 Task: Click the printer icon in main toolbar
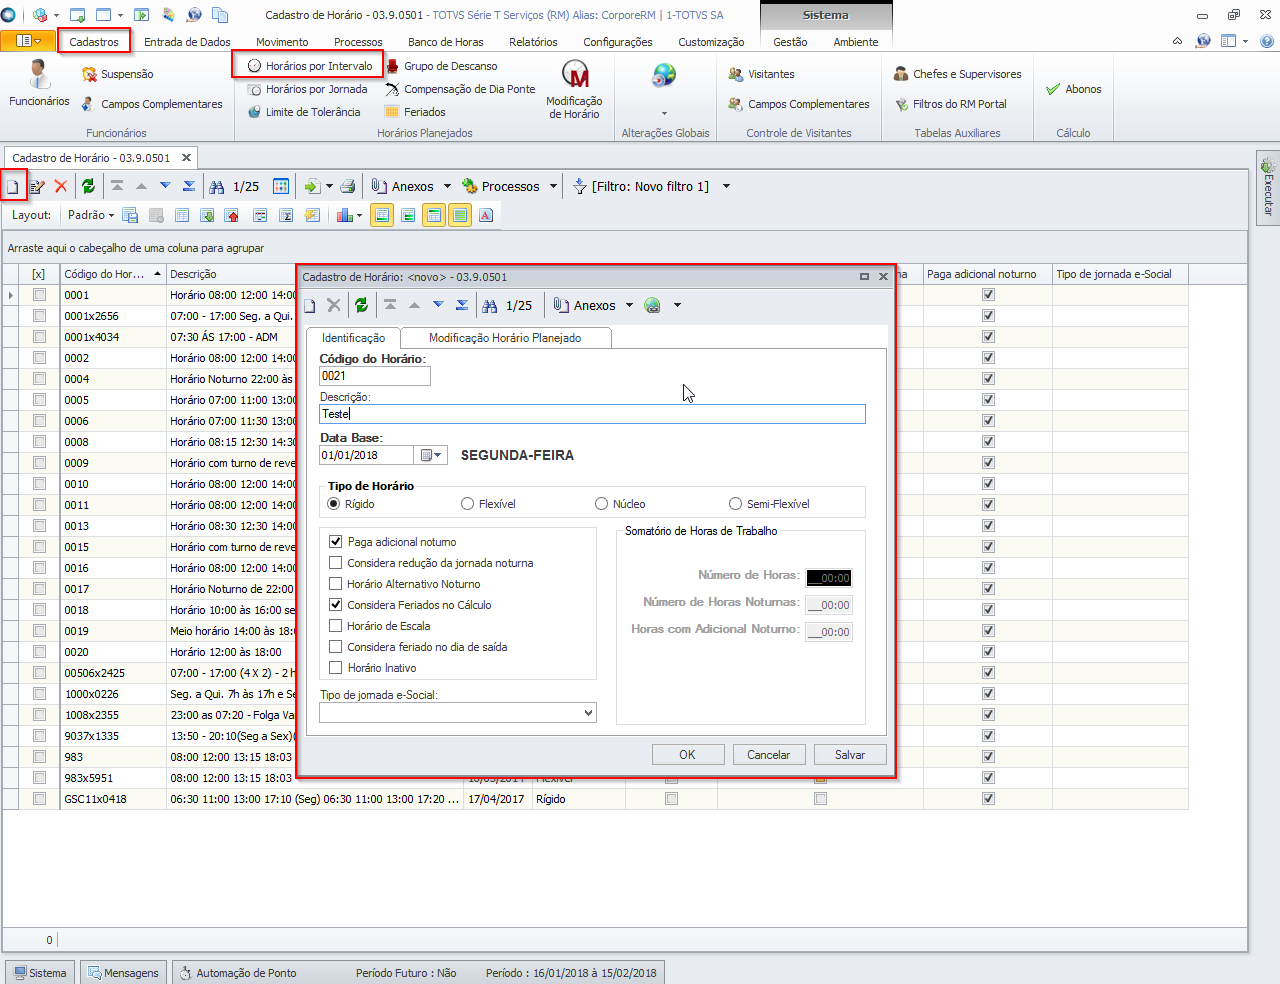click(x=347, y=187)
